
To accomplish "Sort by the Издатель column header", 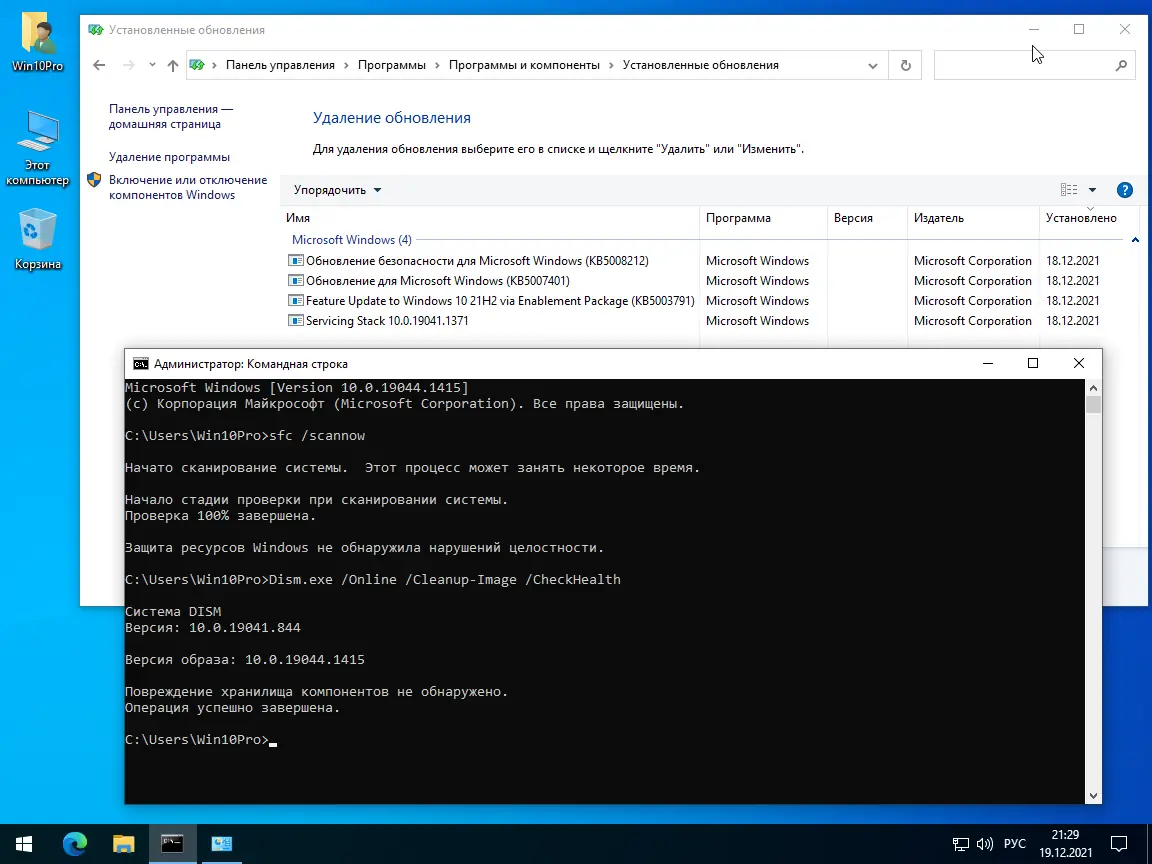I will click(973, 218).
